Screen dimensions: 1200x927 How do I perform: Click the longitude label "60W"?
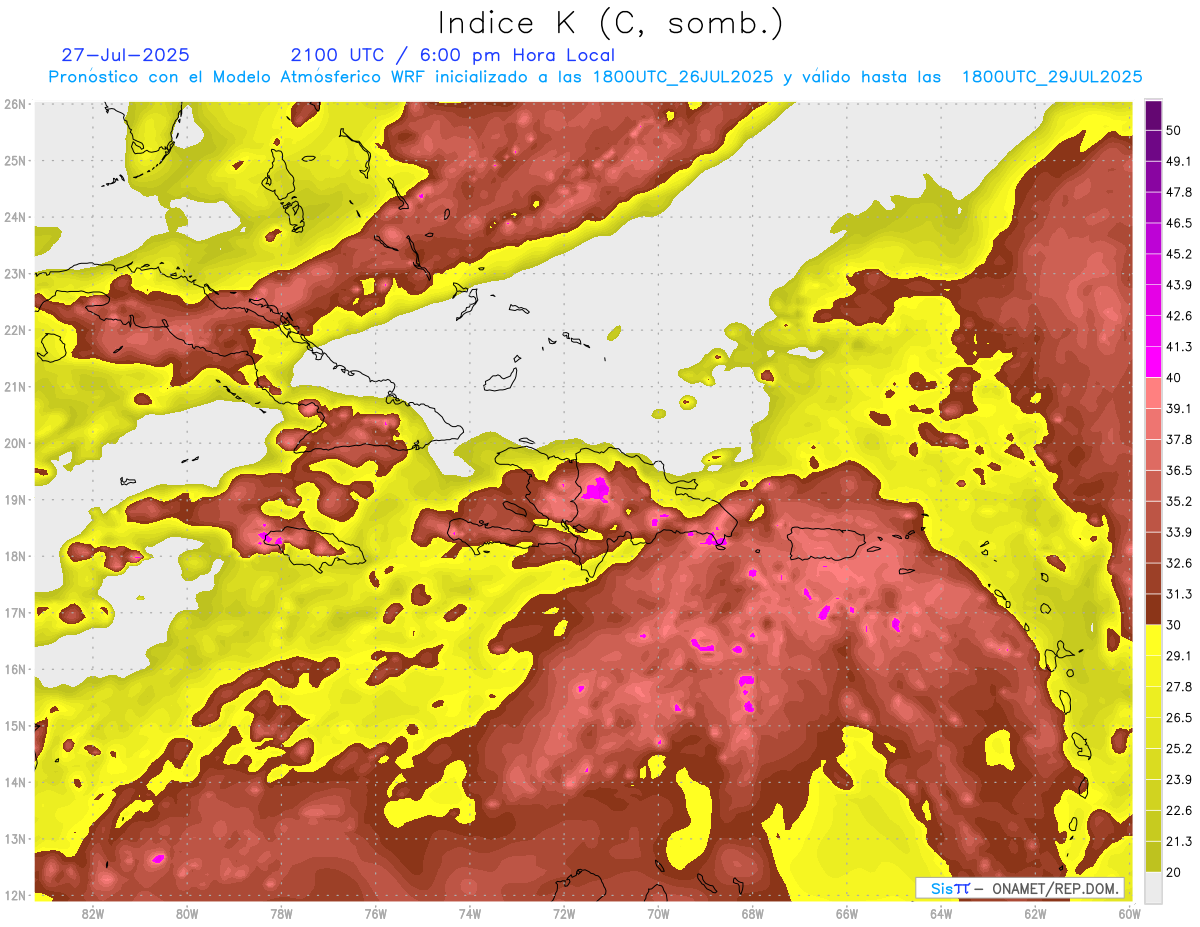pyautogui.click(x=1129, y=913)
